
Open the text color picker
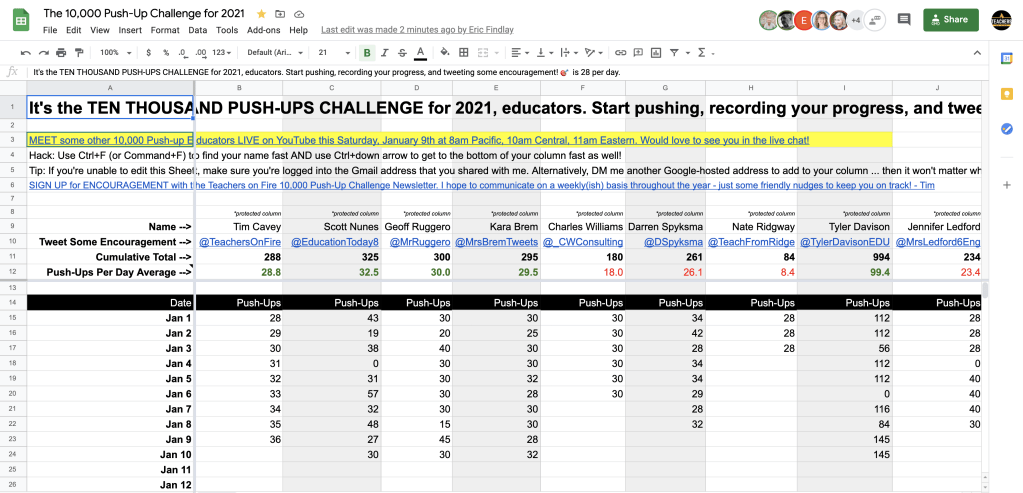pyautogui.click(x=419, y=52)
